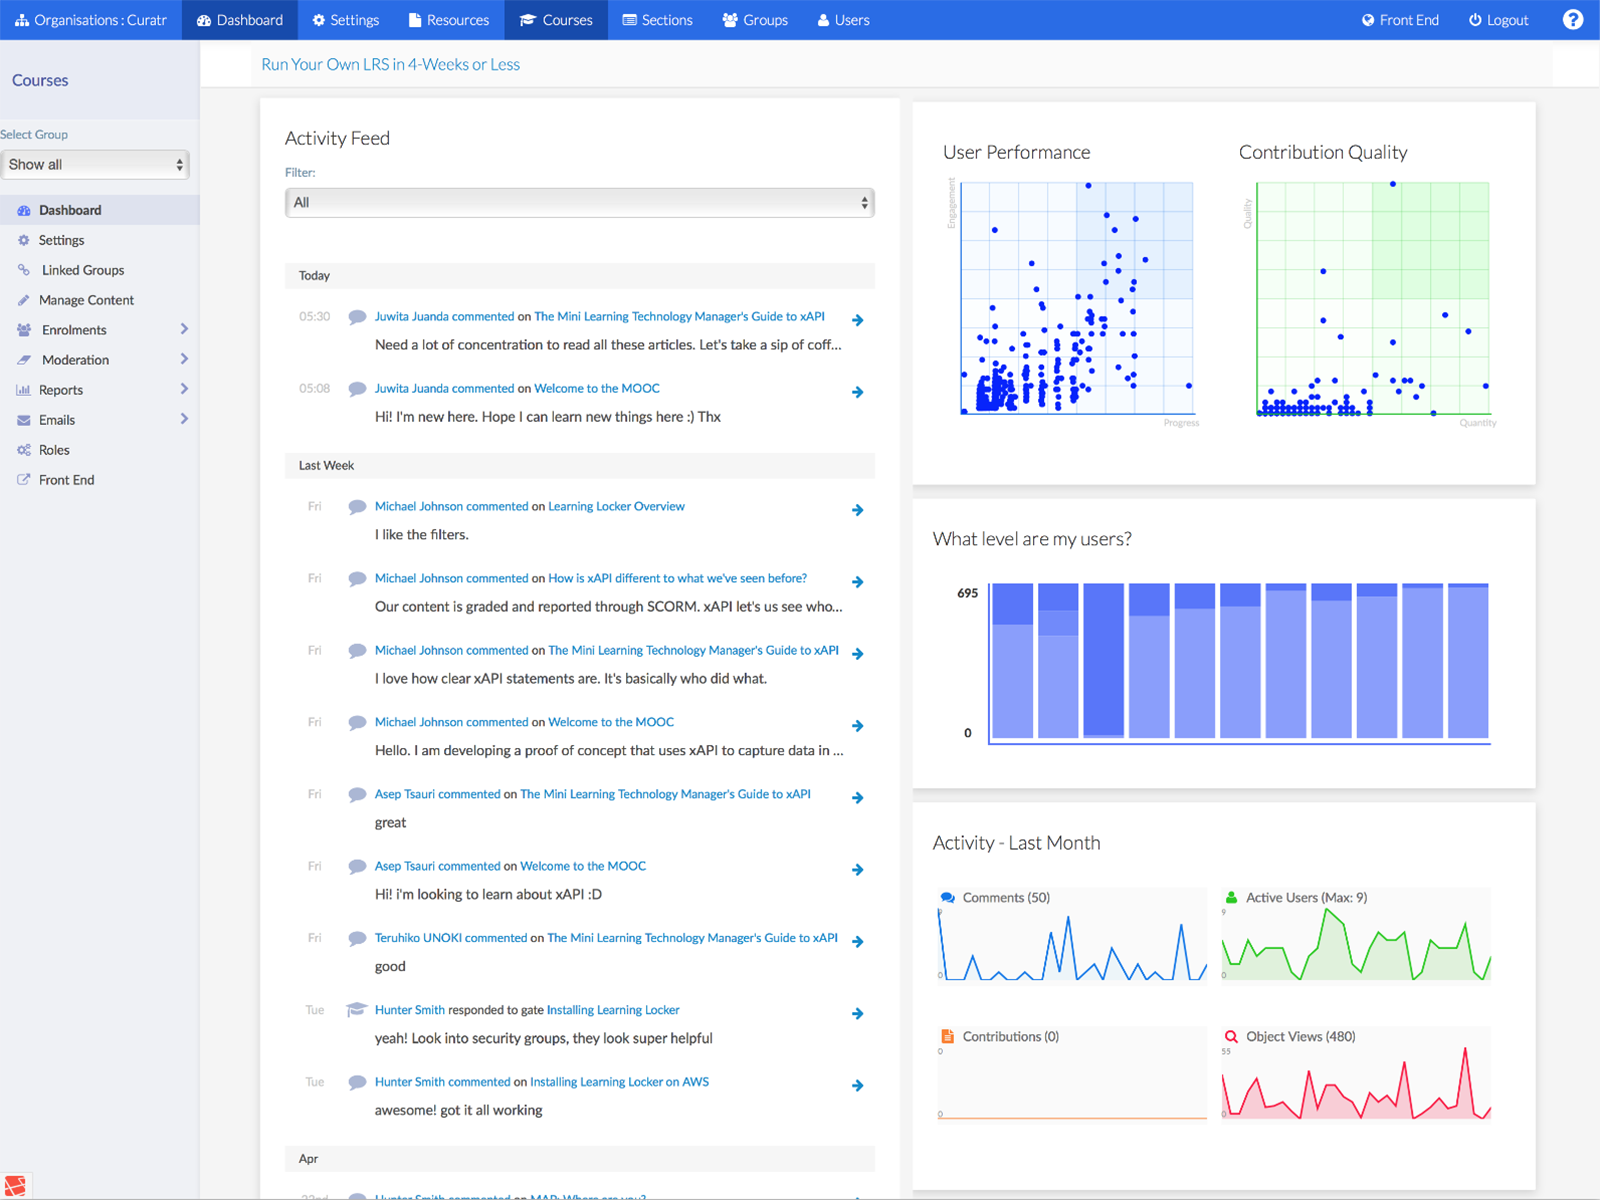Image resolution: width=1600 pixels, height=1200 pixels.
Task: Open the Front End link in top bar
Action: coord(1400,20)
